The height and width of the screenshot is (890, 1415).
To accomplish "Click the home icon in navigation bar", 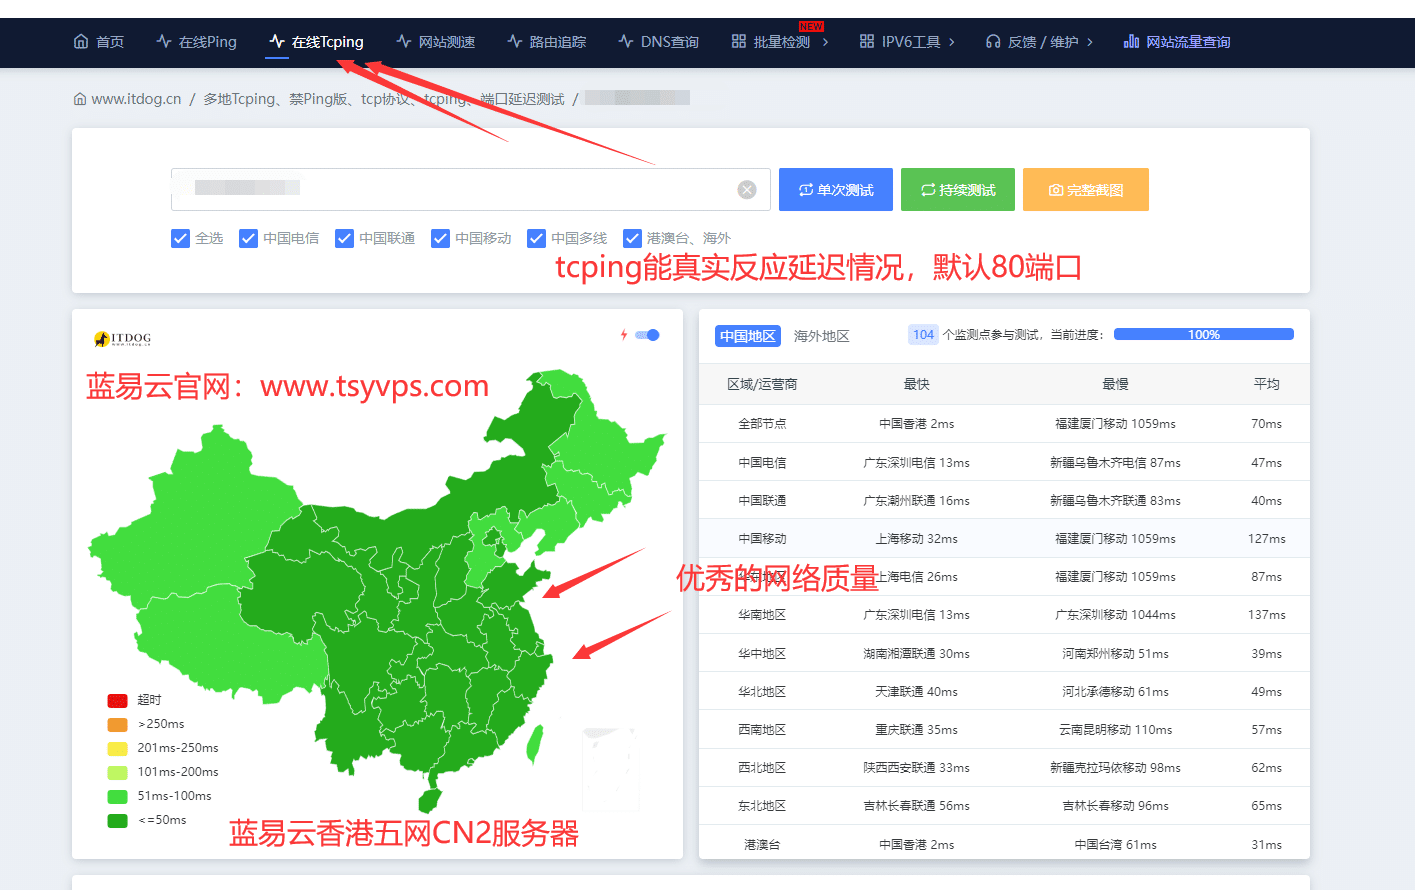I will pos(81,42).
